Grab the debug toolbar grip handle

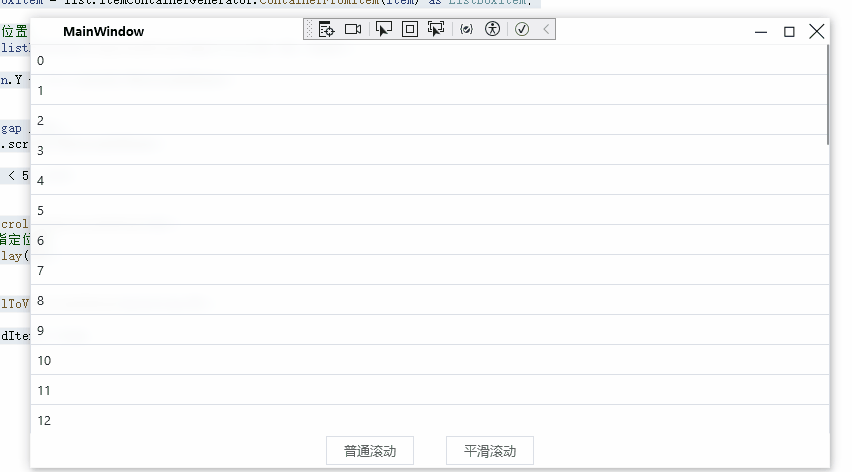(x=310, y=29)
